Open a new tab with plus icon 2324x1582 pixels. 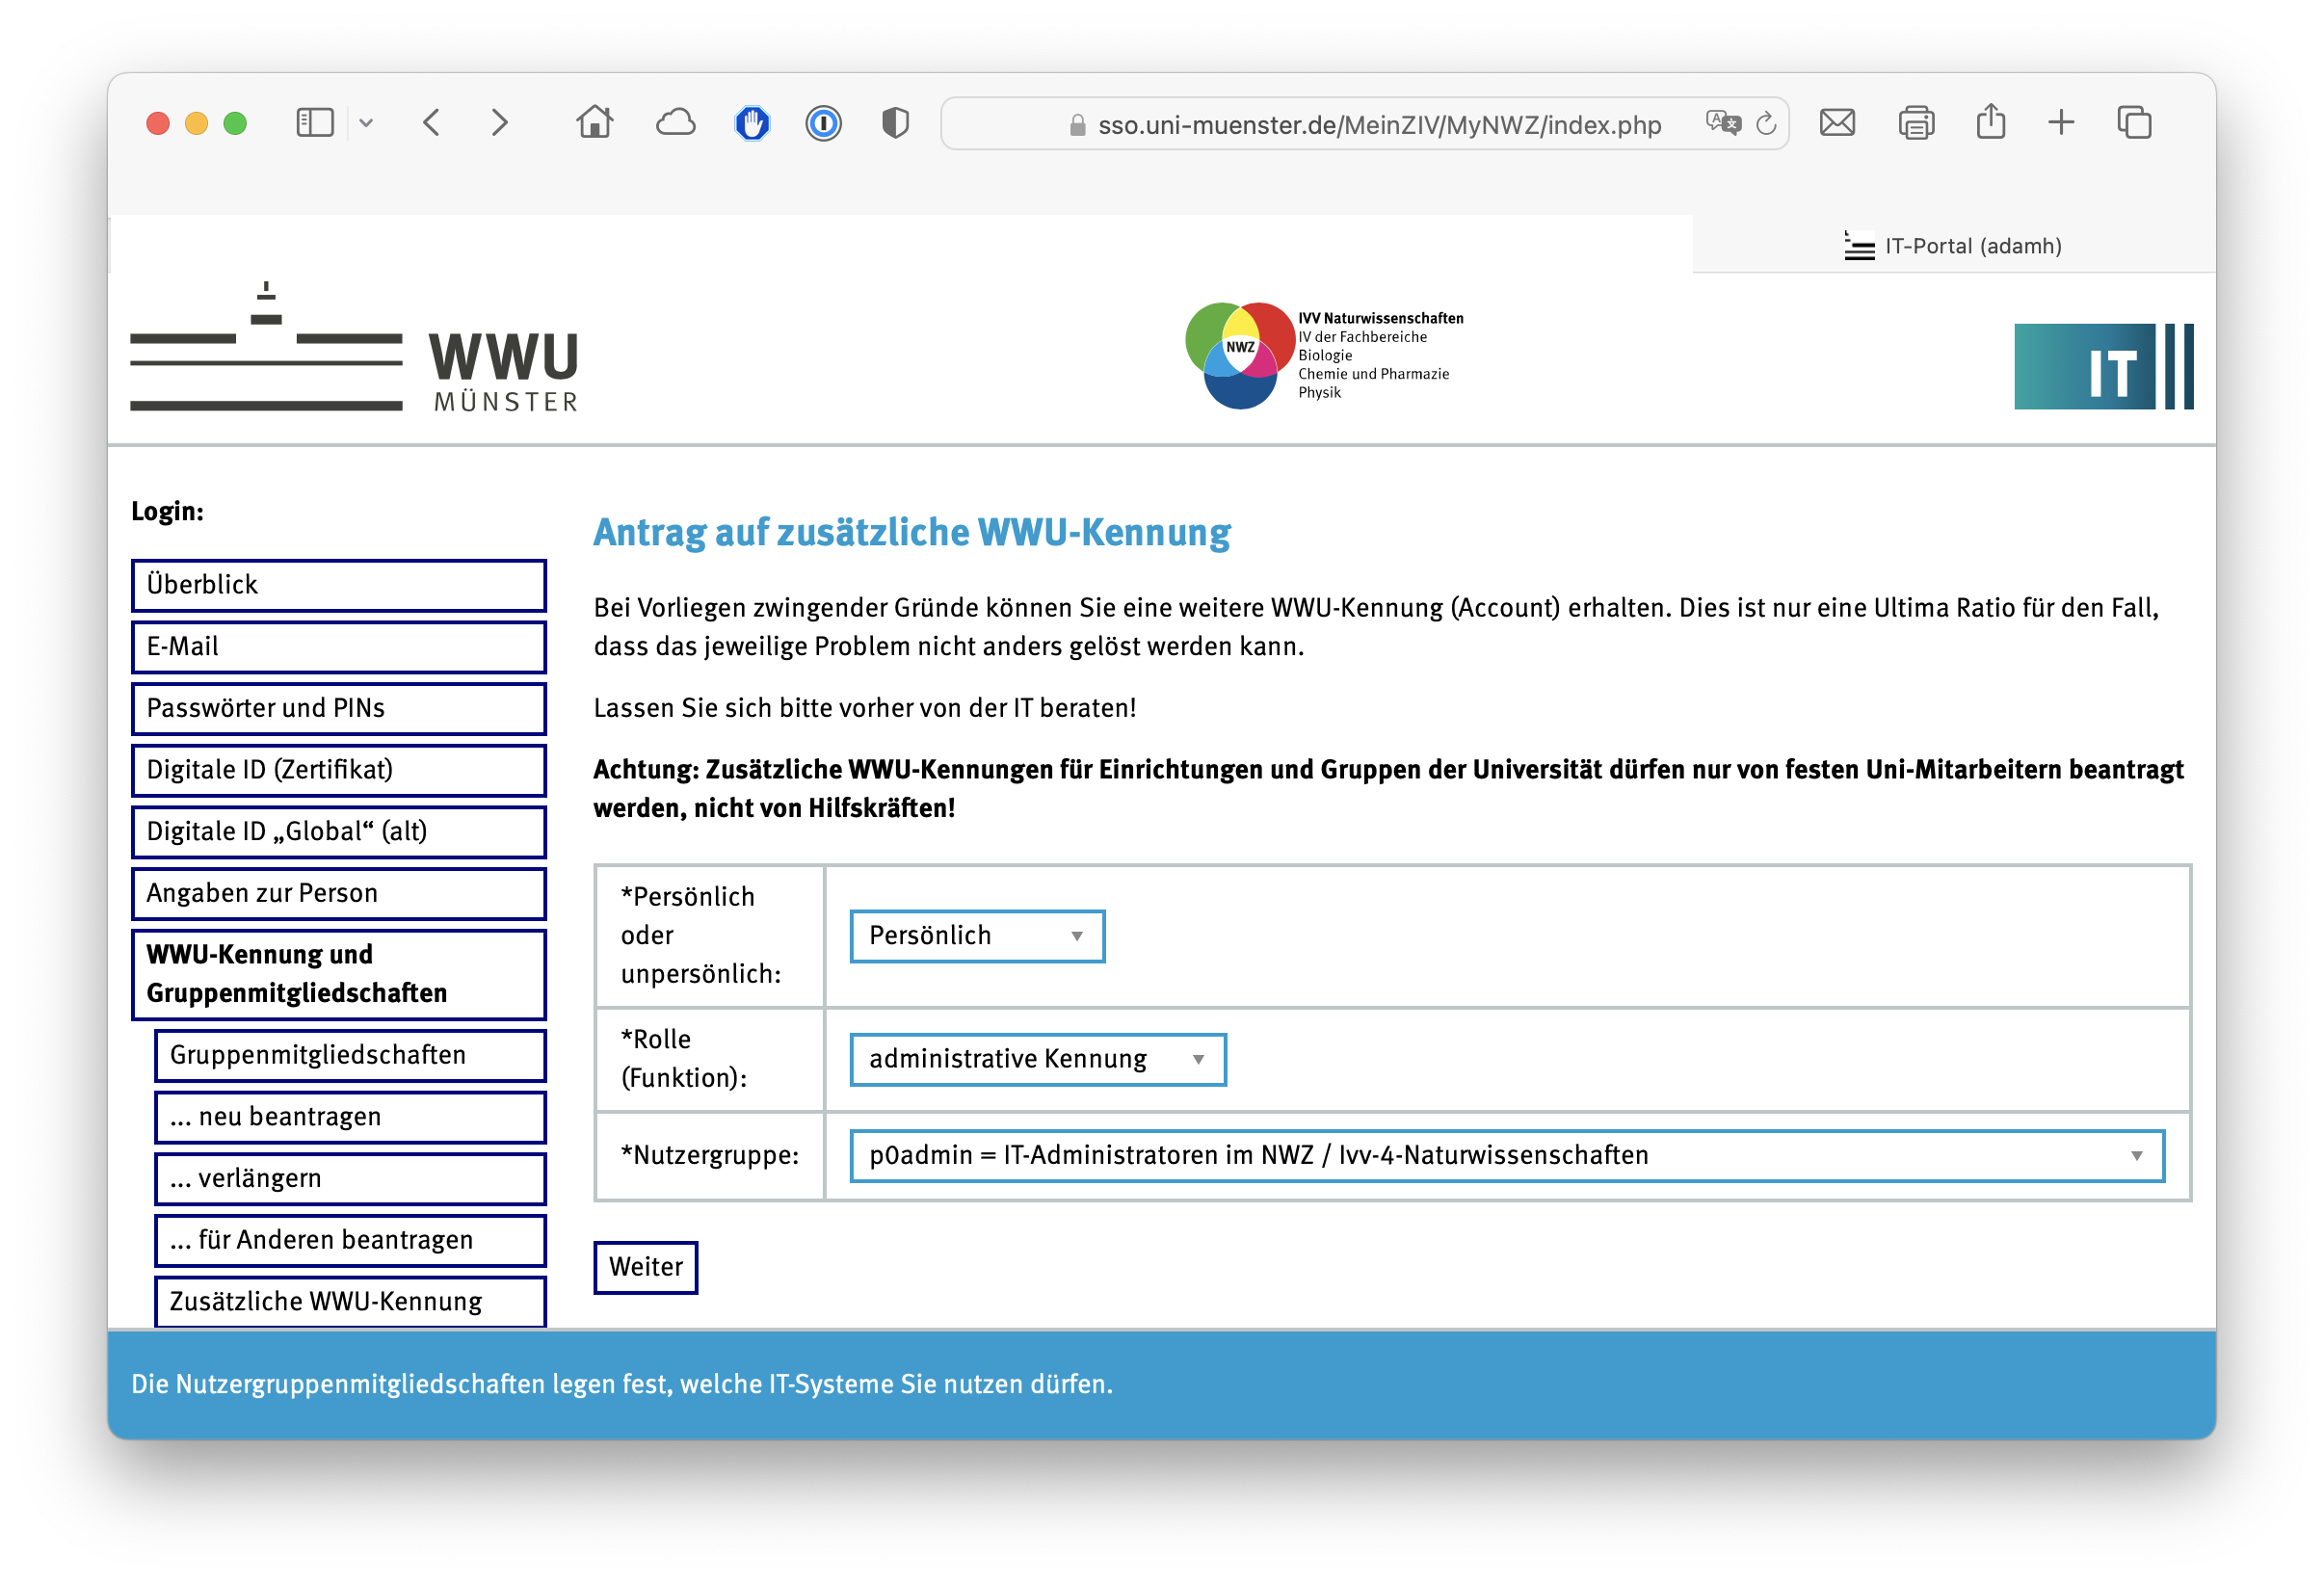click(2061, 123)
